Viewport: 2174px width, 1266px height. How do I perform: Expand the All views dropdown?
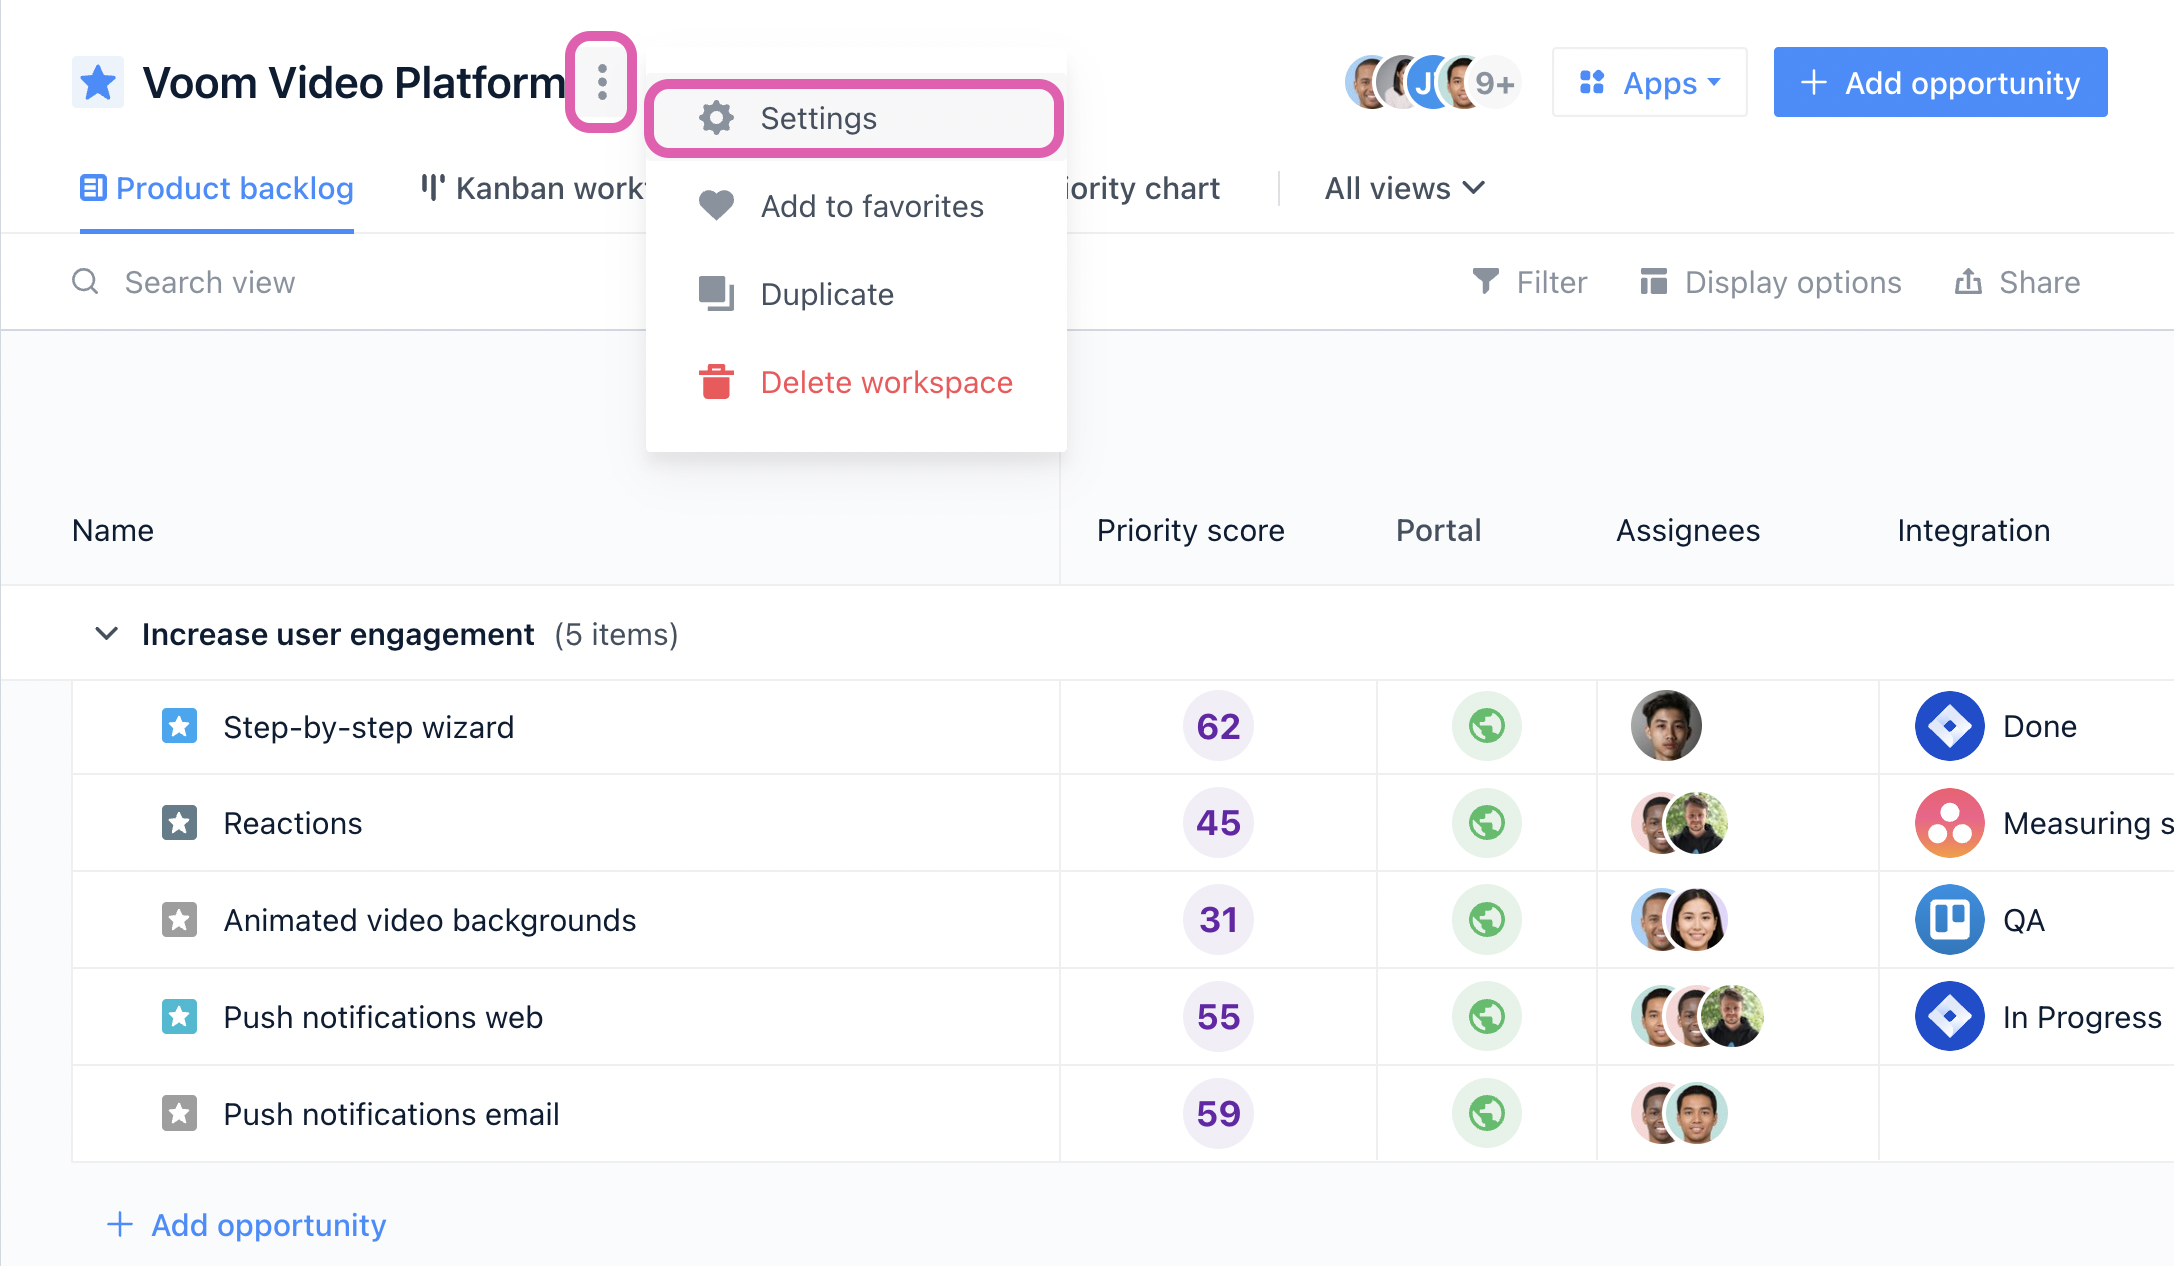click(x=1405, y=188)
